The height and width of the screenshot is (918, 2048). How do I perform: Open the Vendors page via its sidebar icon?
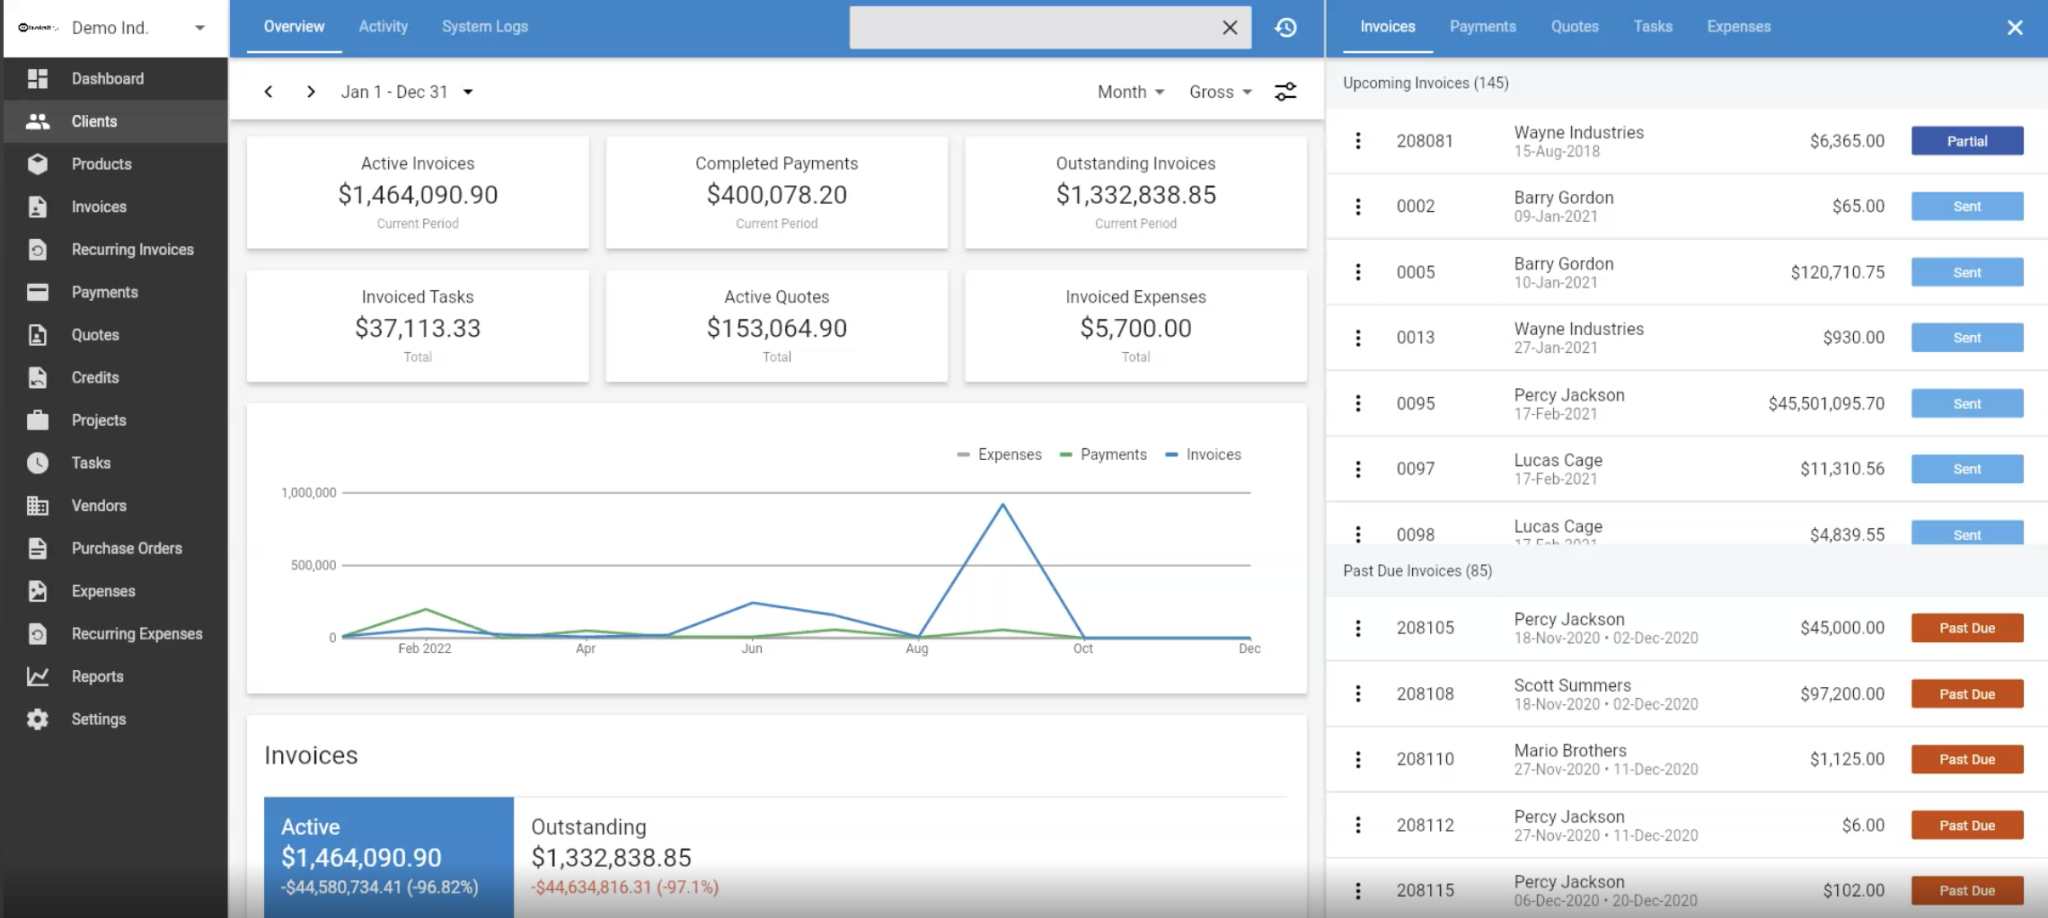38,505
